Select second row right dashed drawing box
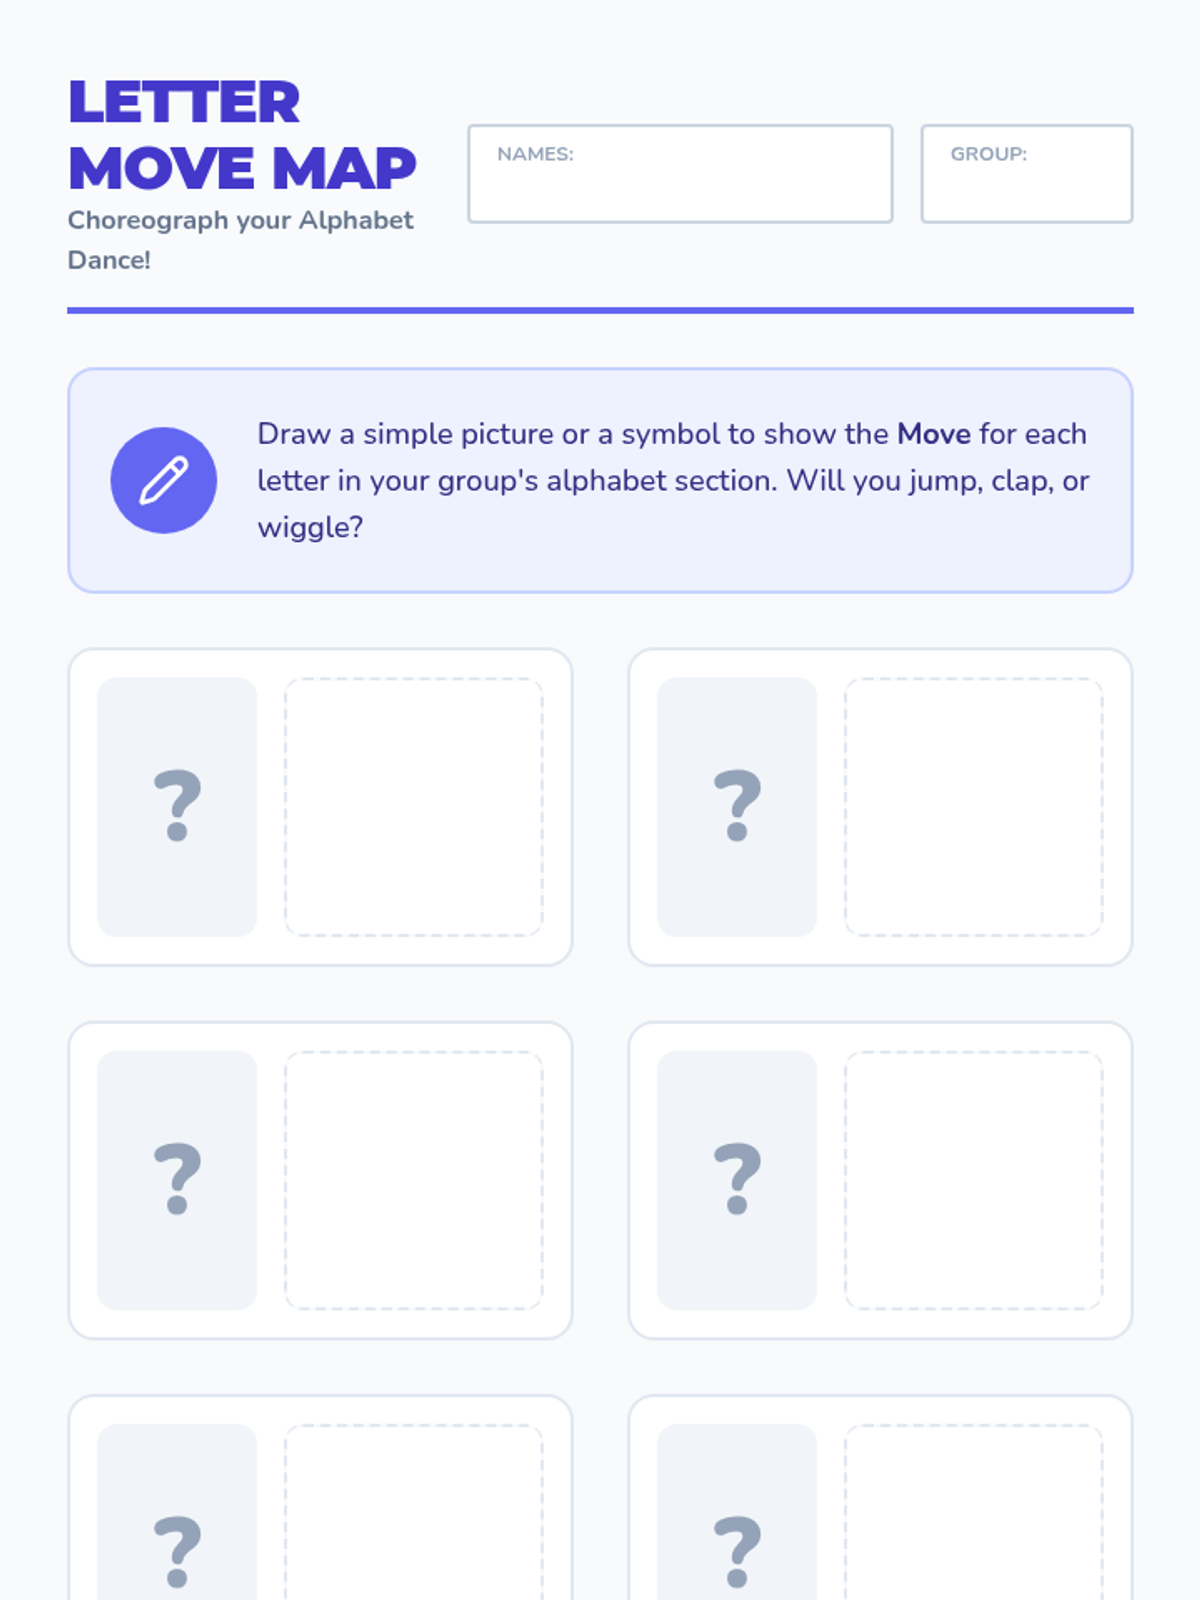The height and width of the screenshot is (1600, 1200). (974, 1180)
